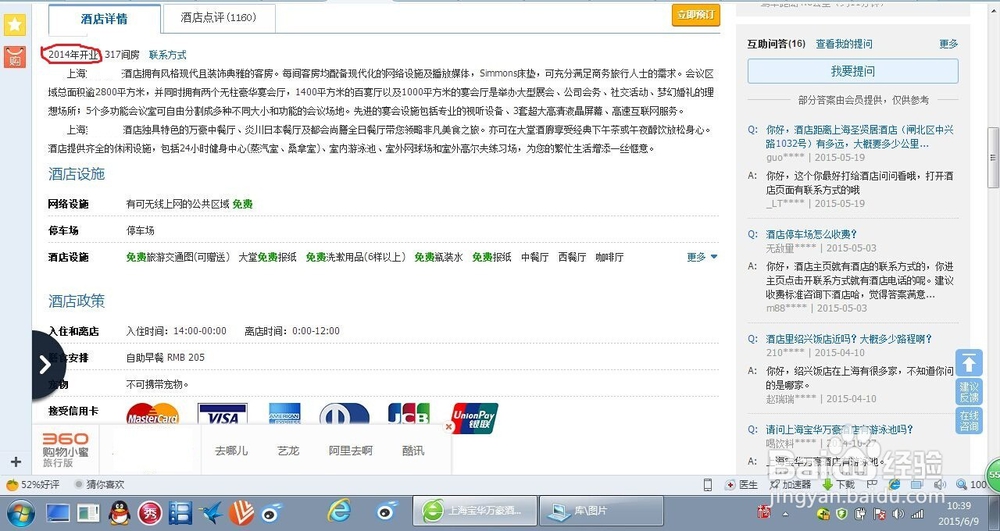Viewport: 1000px width, 531px height.
Task: Click 猜你喜欢 in the status bar
Action: pos(99,484)
